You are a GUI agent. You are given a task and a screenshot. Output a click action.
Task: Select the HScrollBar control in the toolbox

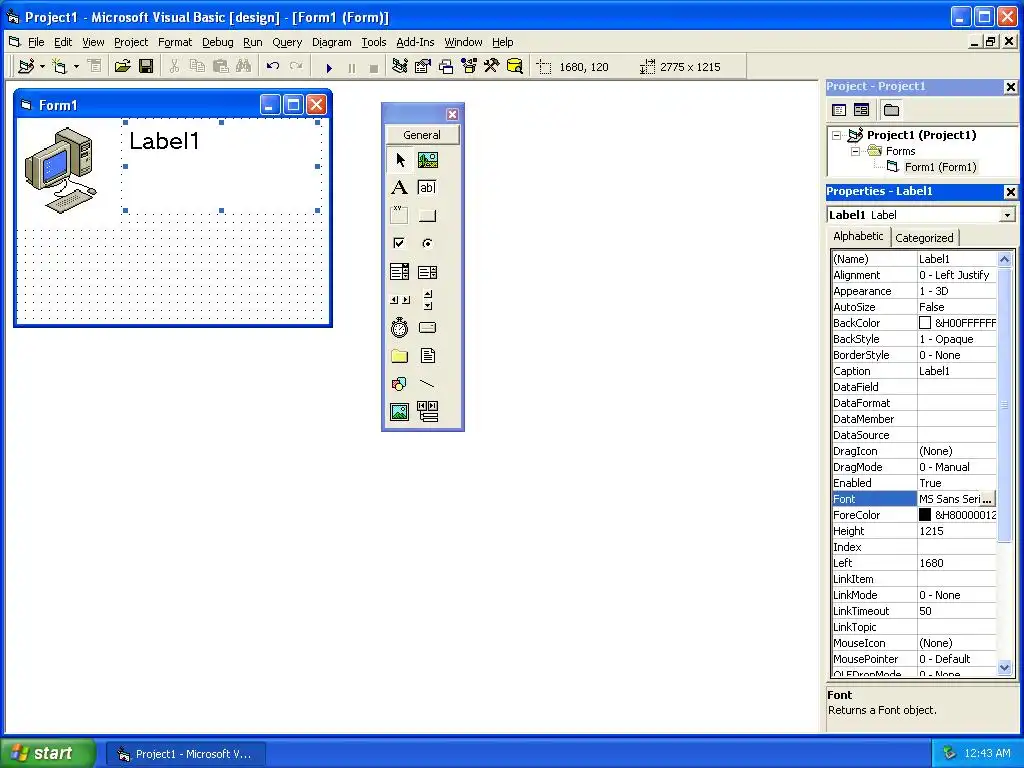[400, 300]
